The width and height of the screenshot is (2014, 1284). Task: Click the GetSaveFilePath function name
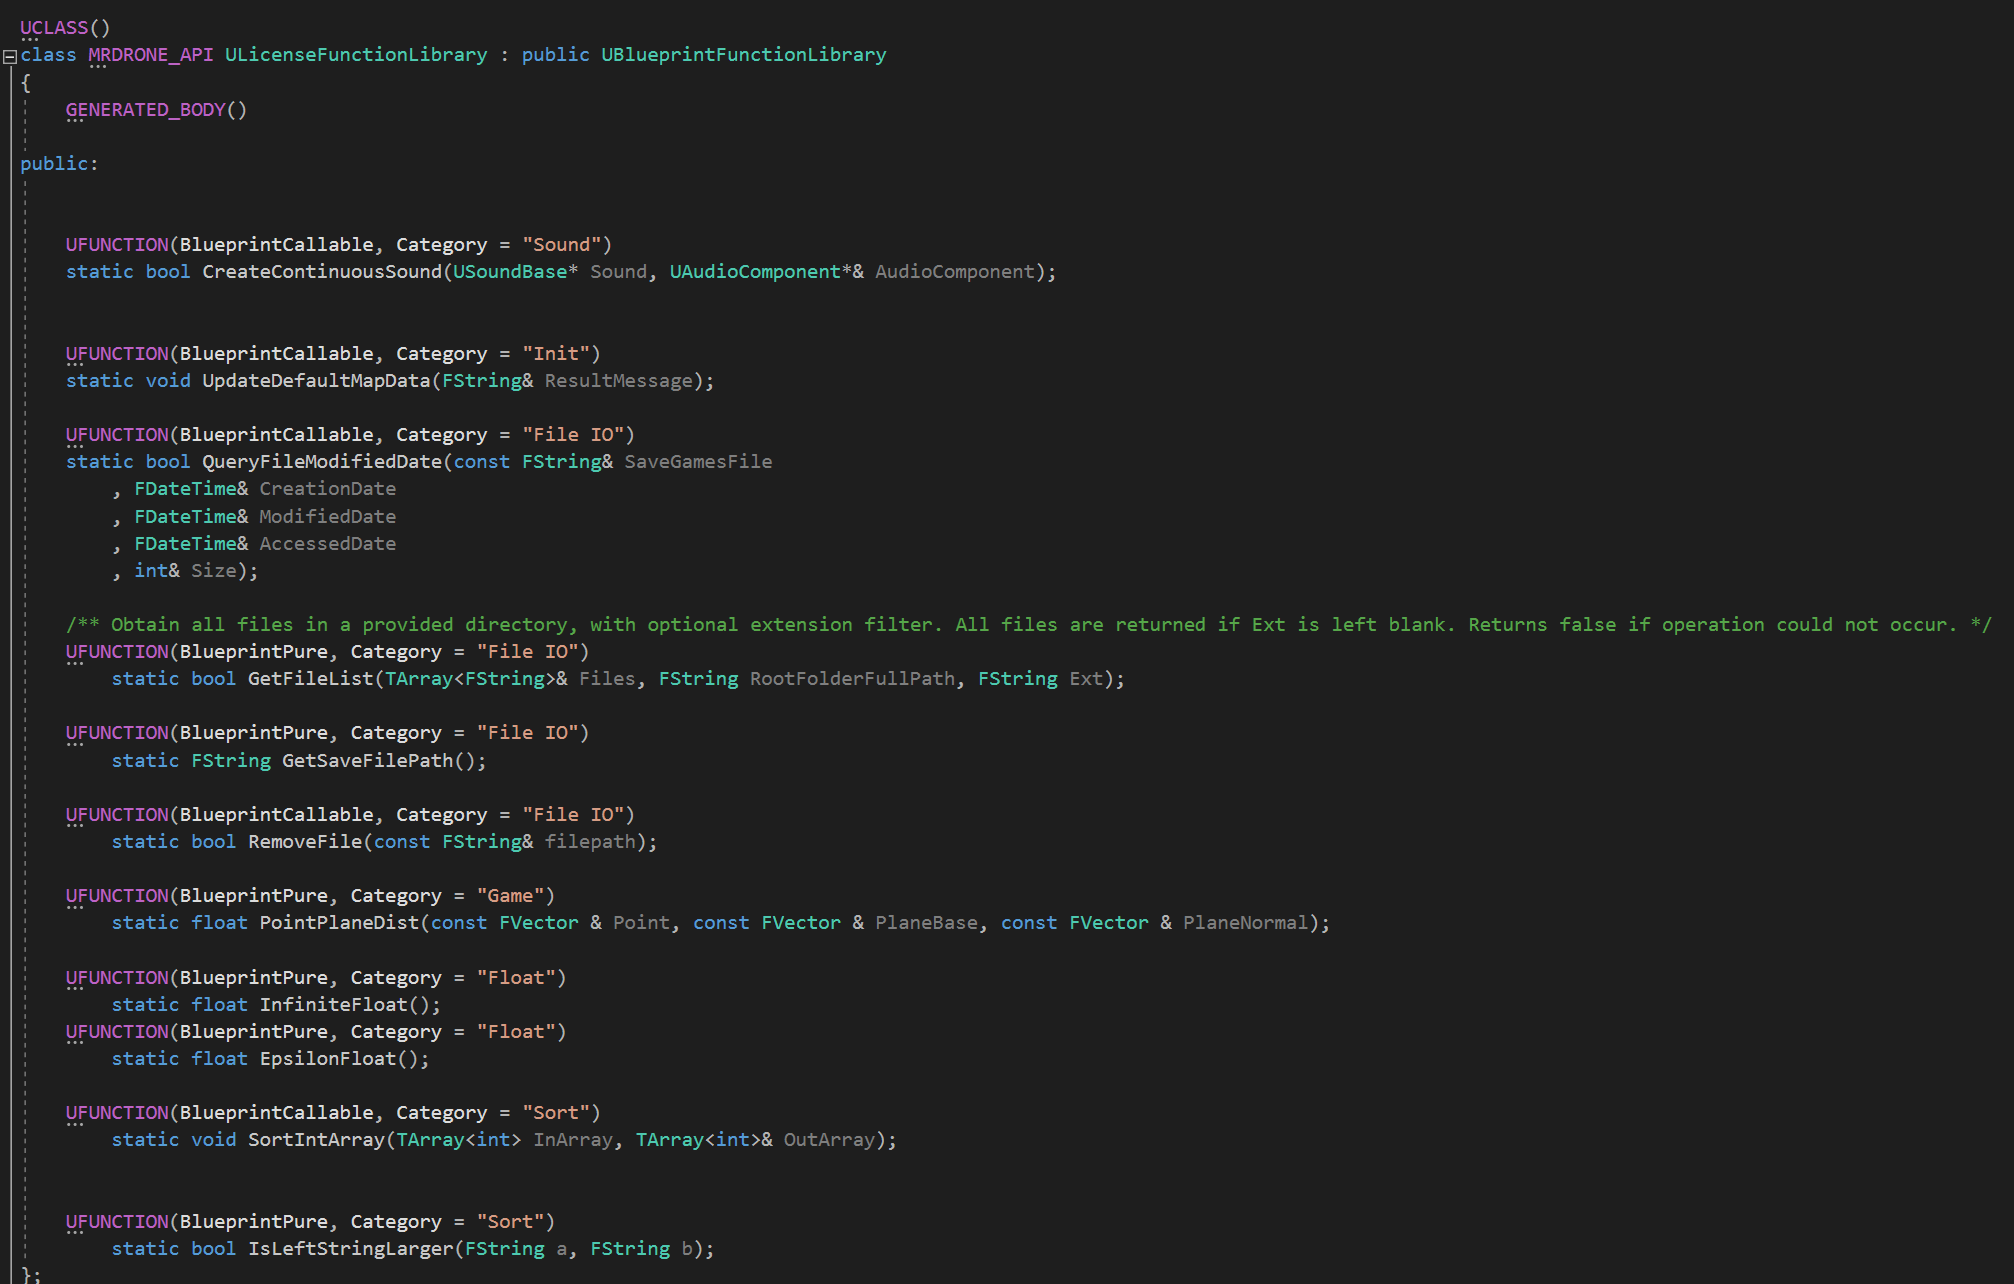pyautogui.click(x=367, y=760)
